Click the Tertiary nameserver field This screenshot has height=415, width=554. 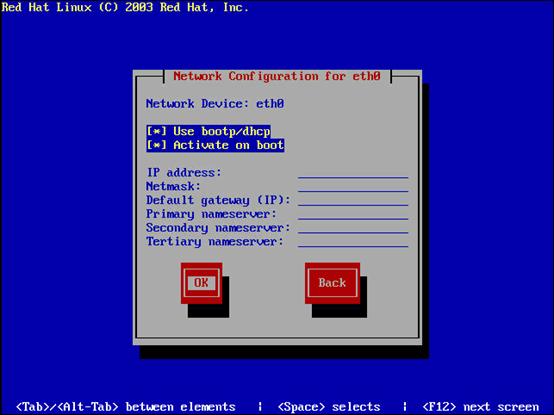click(x=353, y=242)
